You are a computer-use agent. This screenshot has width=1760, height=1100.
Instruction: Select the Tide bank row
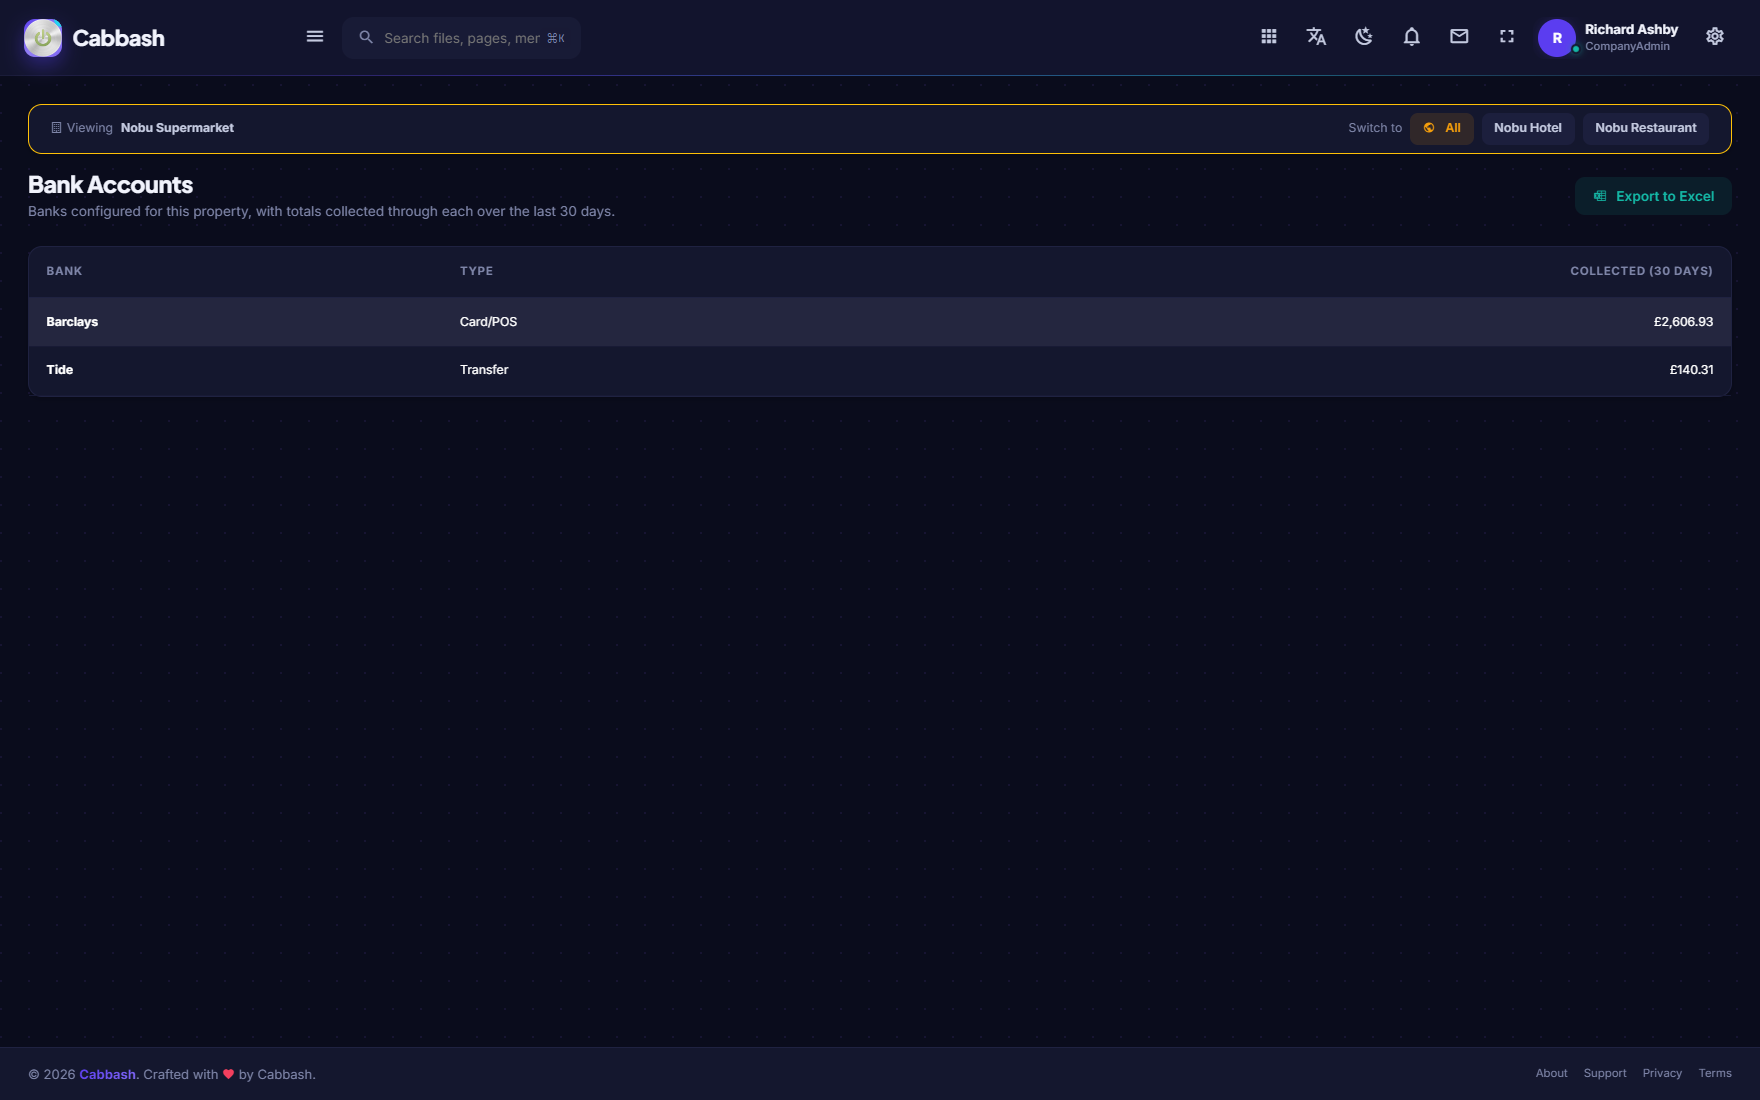click(879, 370)
